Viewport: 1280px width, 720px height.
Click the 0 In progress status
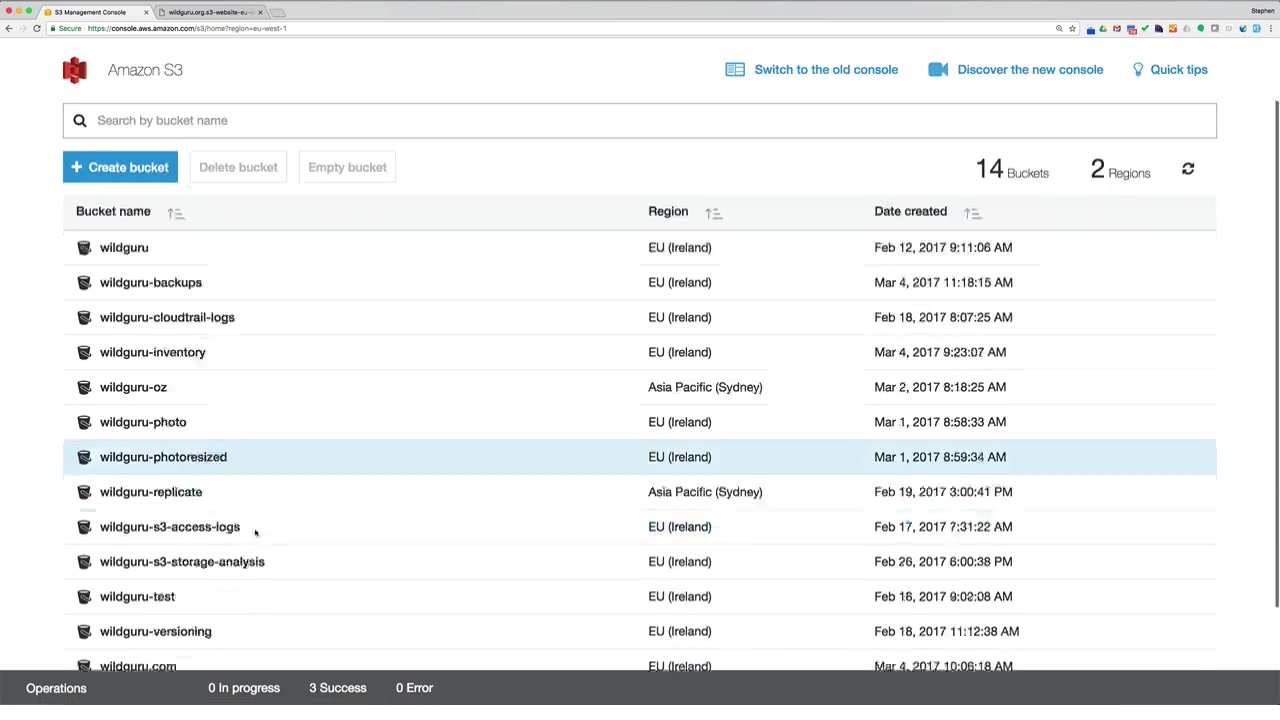pyautogui.click(x=244, y=688)
